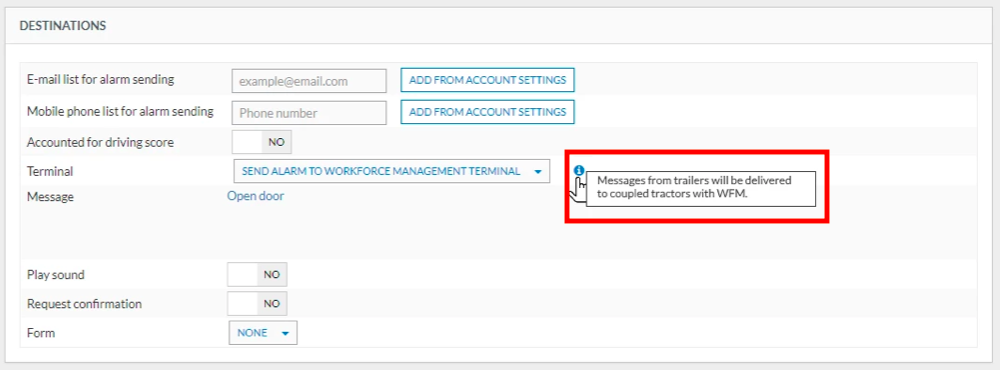The height and width of the screenshot is (370, 1000).
Task: Focus the Phone number input field
Action: pyautogui.click(x=309, y=113)
